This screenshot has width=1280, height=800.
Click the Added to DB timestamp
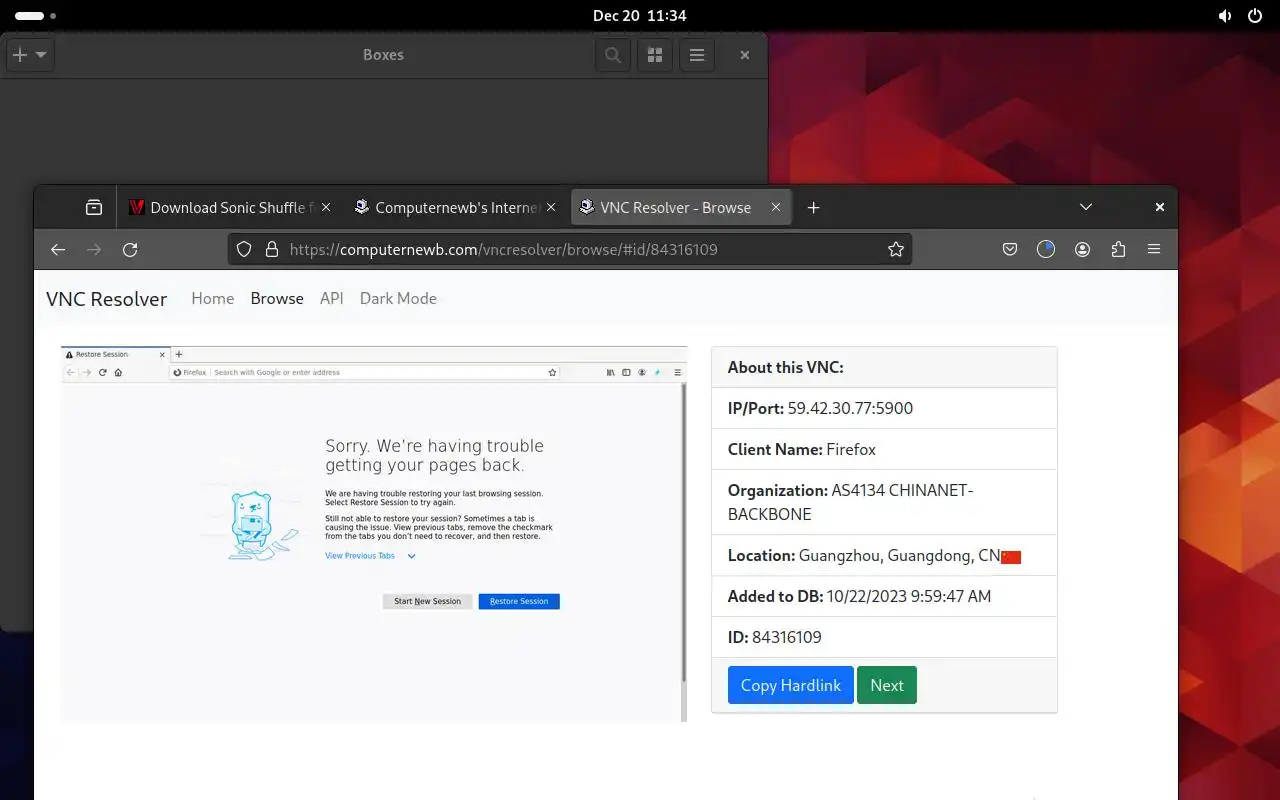pyautogui.click(x=909, y=596)
